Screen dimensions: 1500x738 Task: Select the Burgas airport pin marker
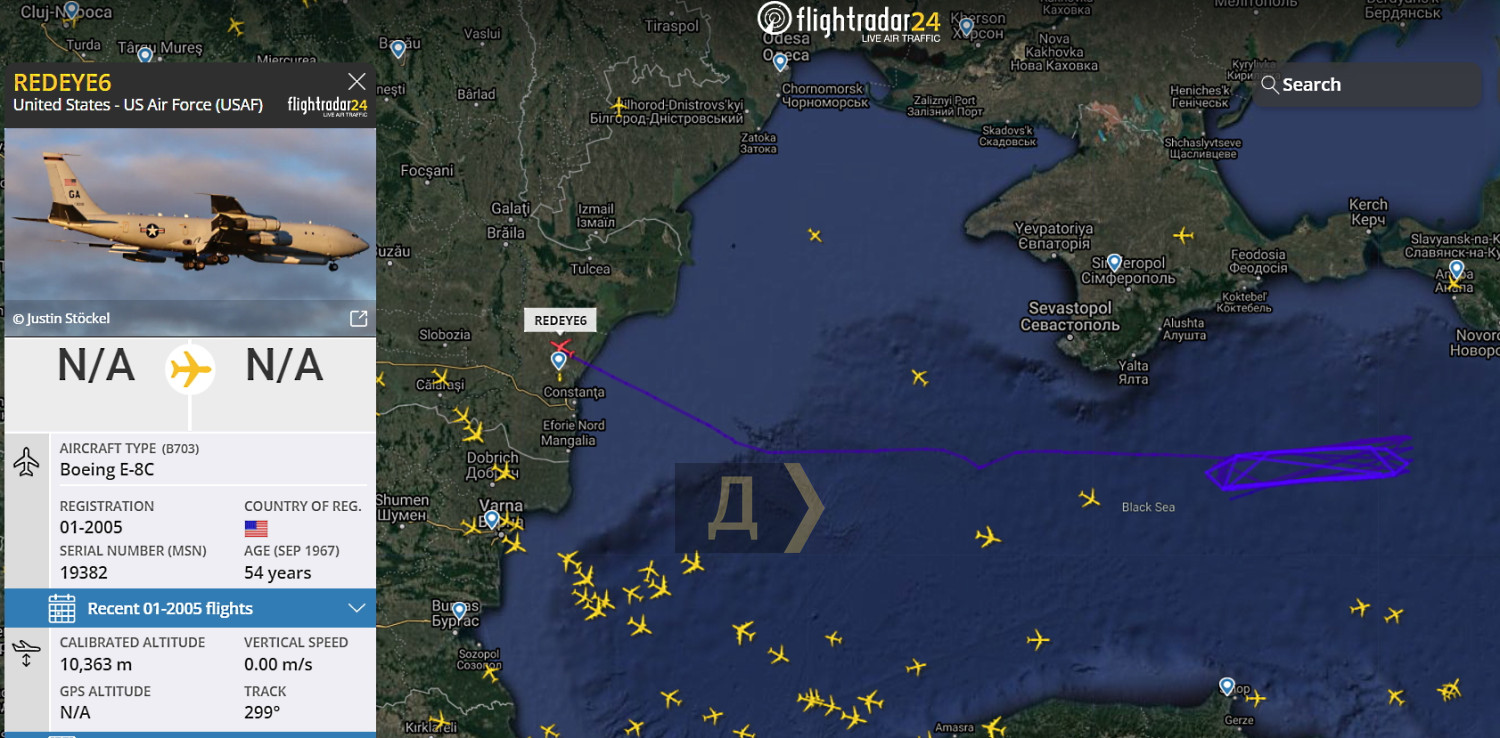point(459,610)
